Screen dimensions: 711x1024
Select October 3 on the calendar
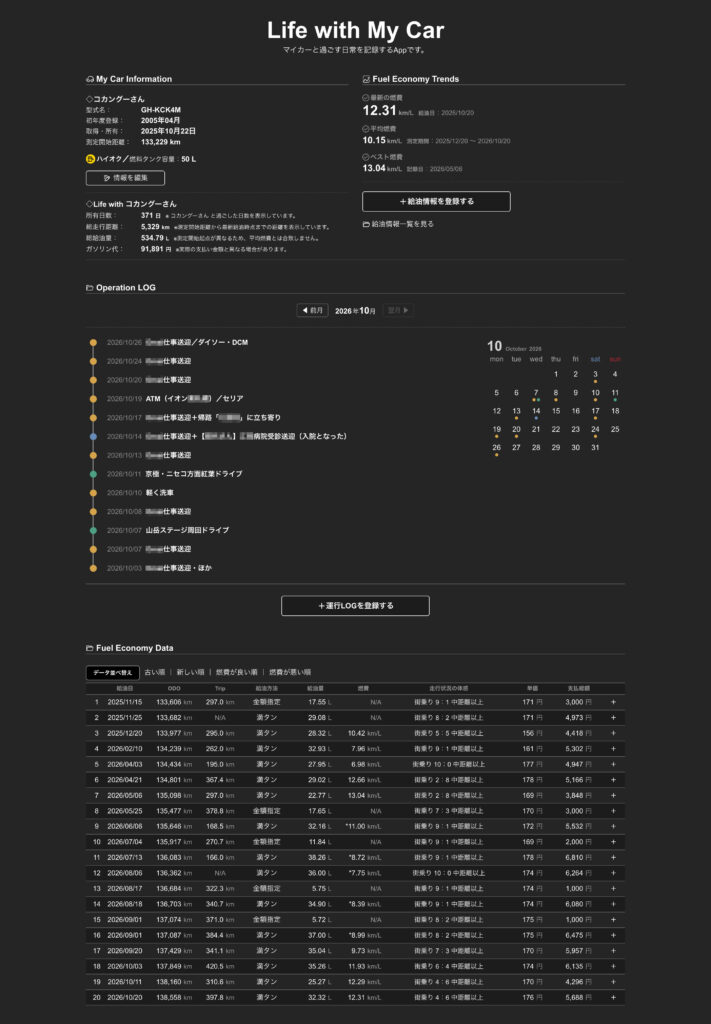click(595, 375)
